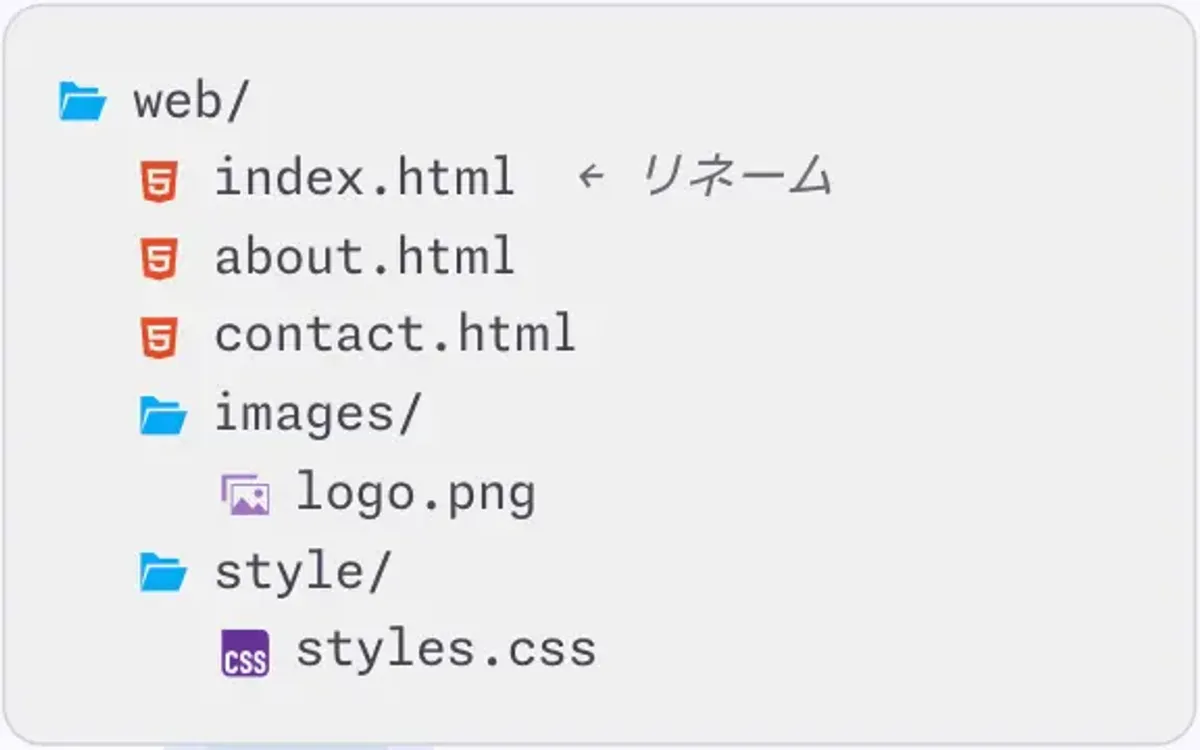
Task: Click the style folder icon
Action: click(x=163, y=573)
